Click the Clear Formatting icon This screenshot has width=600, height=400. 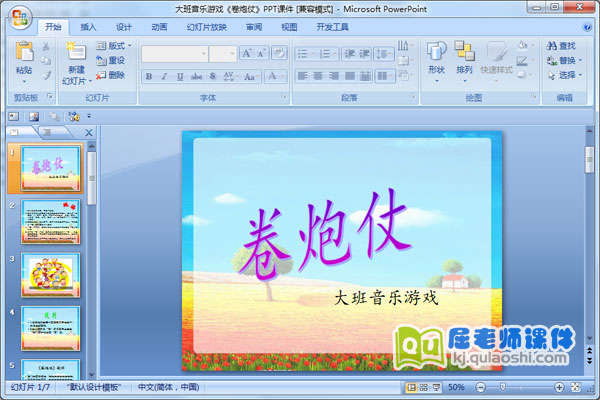pyautogui.click(x=279, y=53)
